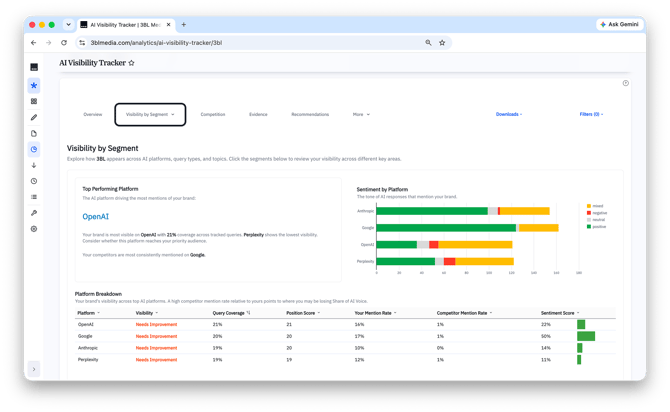Expand the Downloads dropdown
670x412 pixels.
tap(508, 114)
